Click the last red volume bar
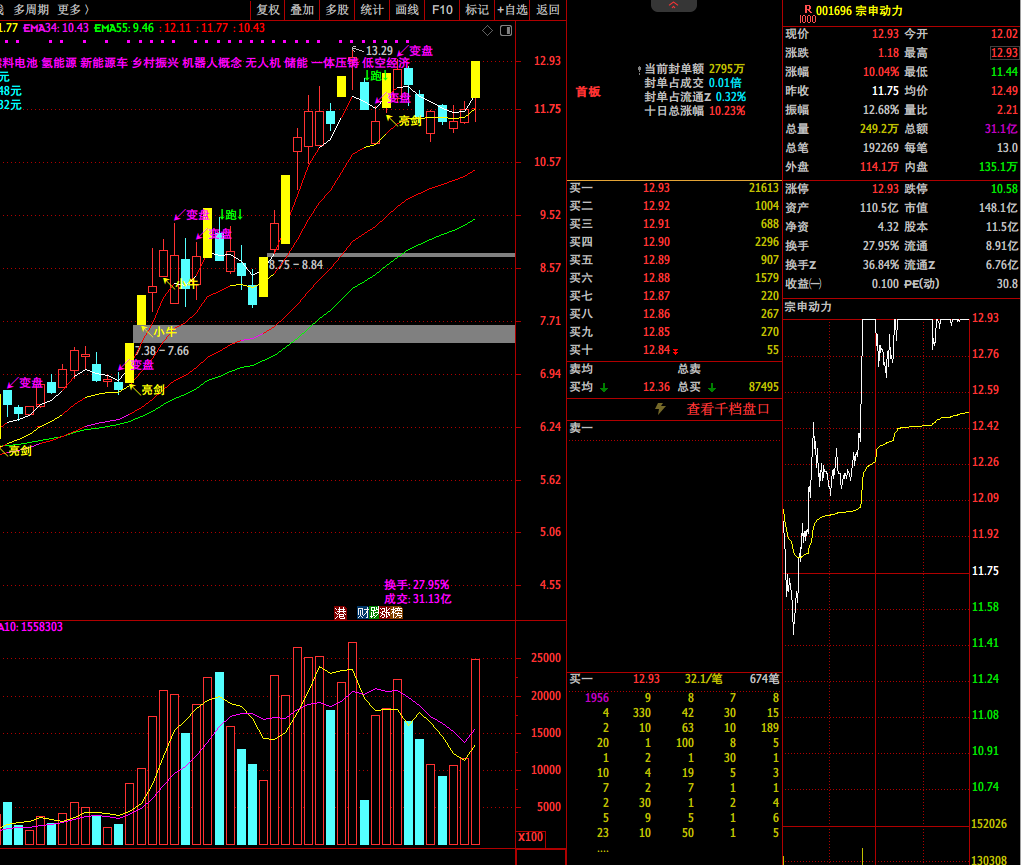The width and height of the screenshot is (1021, 865). coord(476,752)
